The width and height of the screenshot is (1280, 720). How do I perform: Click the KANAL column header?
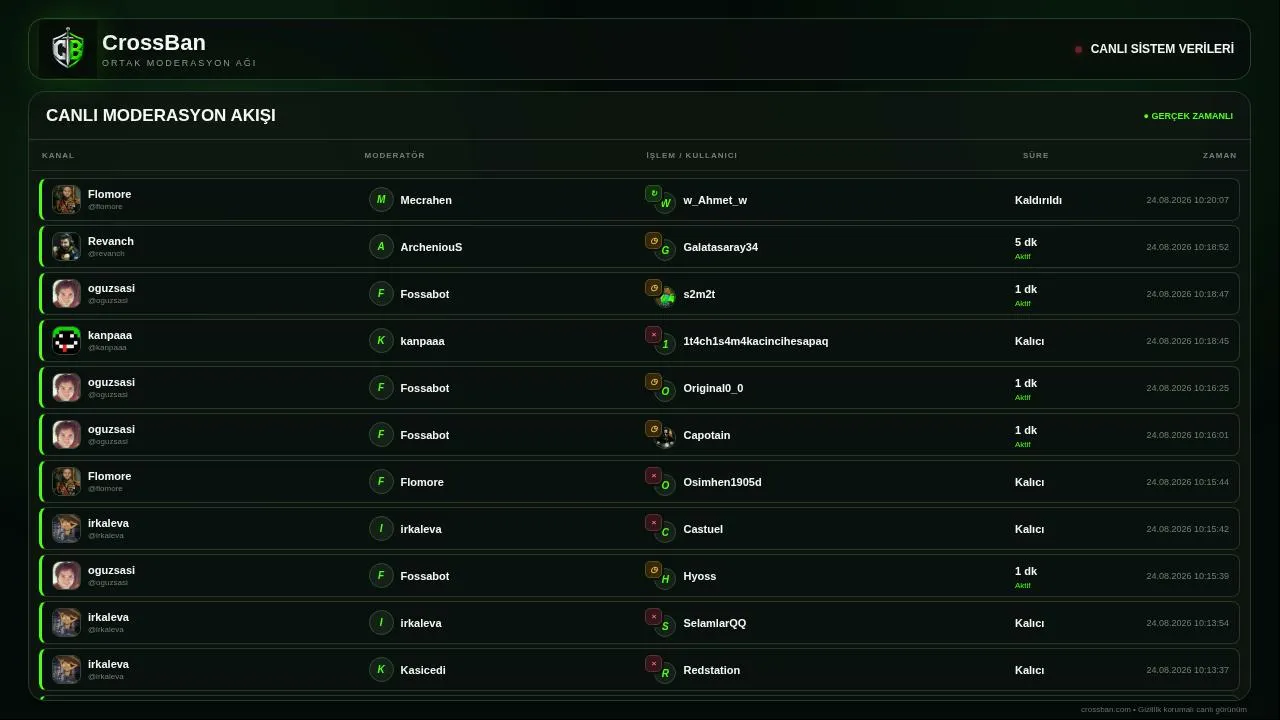58,155
